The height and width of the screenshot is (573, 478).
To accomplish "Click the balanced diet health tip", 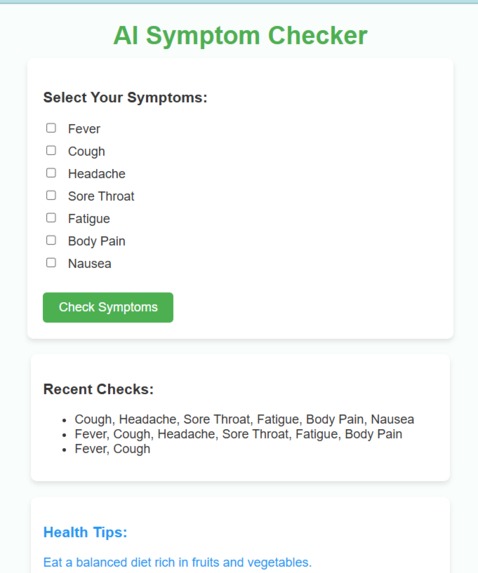I will point(177,562).
